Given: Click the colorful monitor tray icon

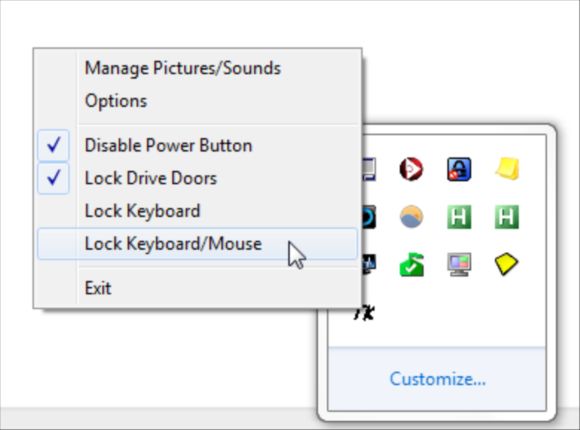Looking at the screenshot, I should (x=459, y=264).
